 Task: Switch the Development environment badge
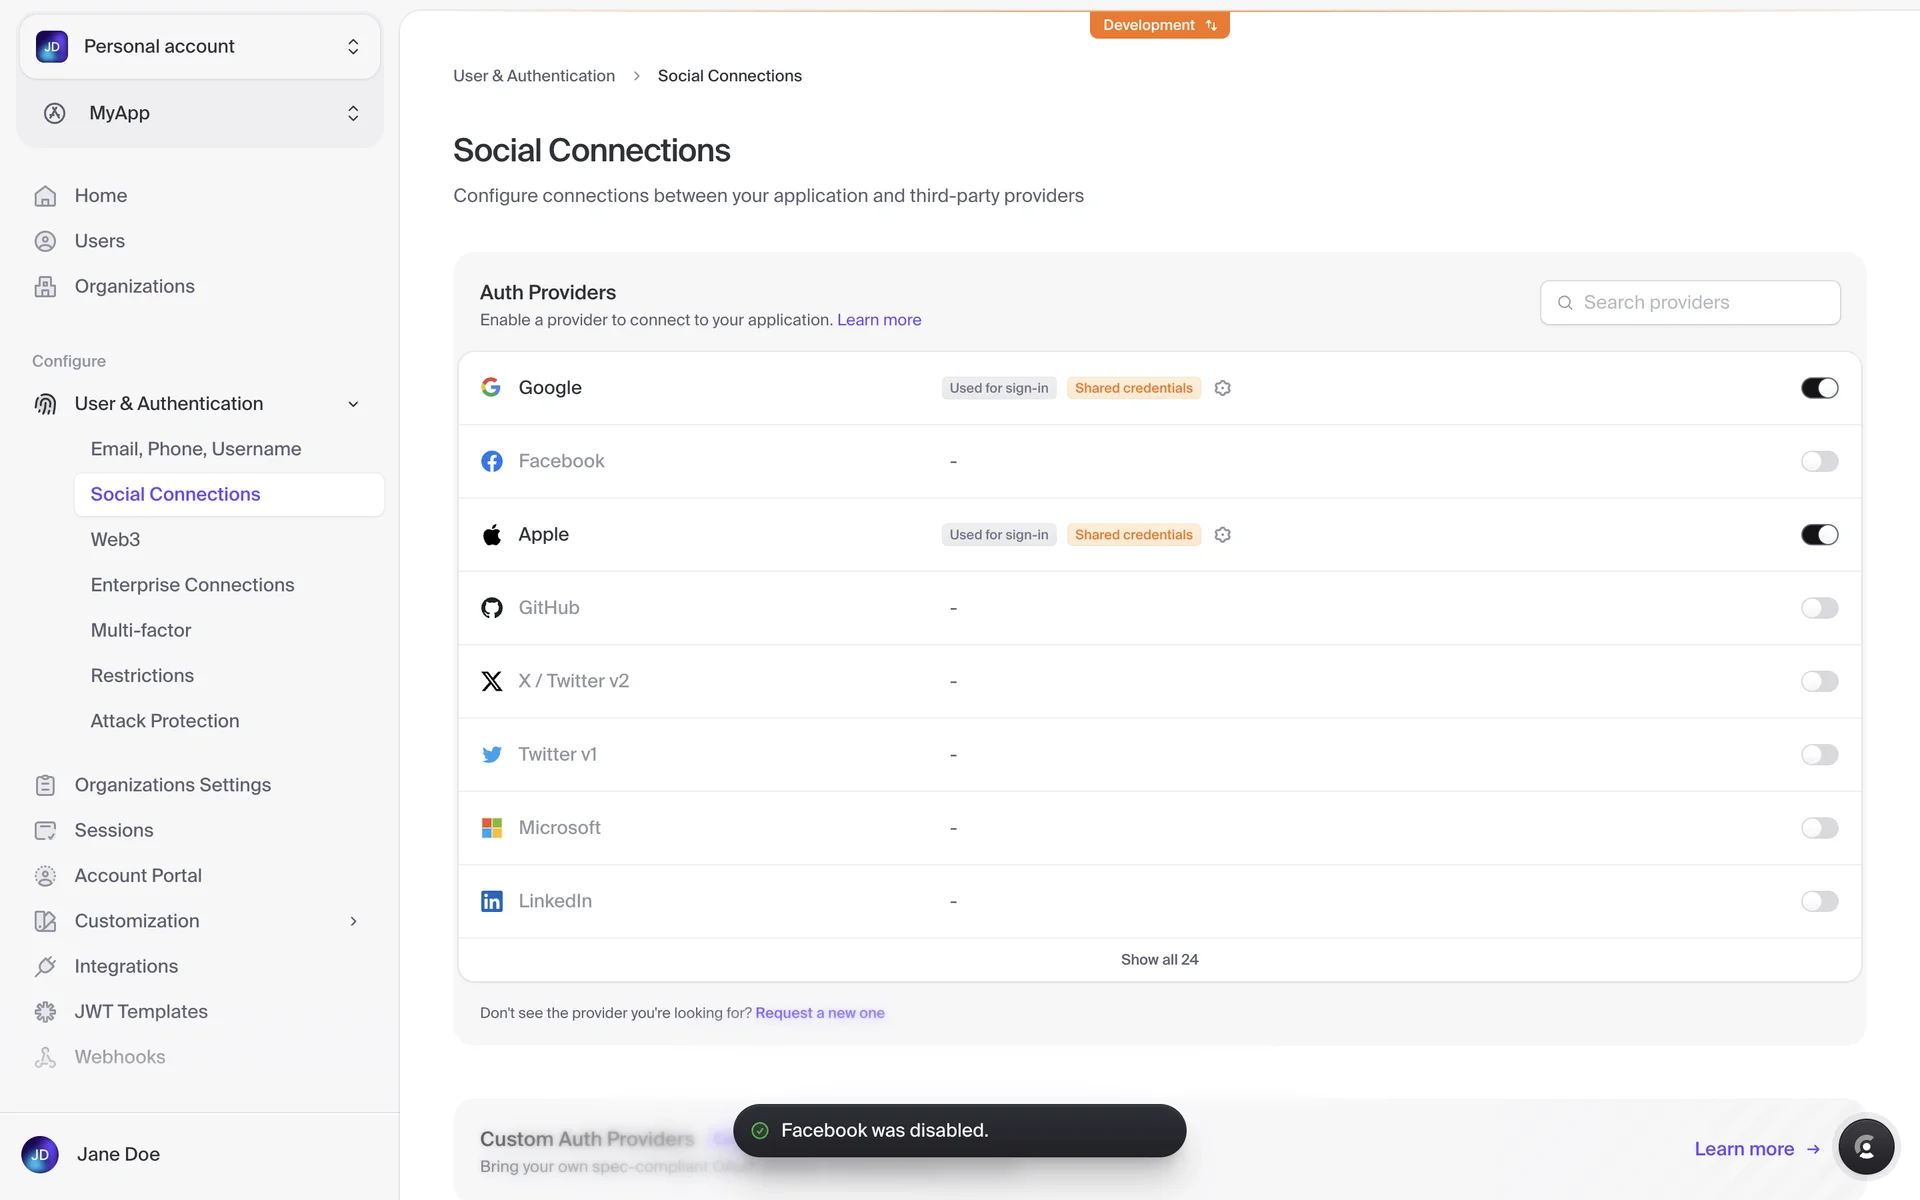point(1159,25)
